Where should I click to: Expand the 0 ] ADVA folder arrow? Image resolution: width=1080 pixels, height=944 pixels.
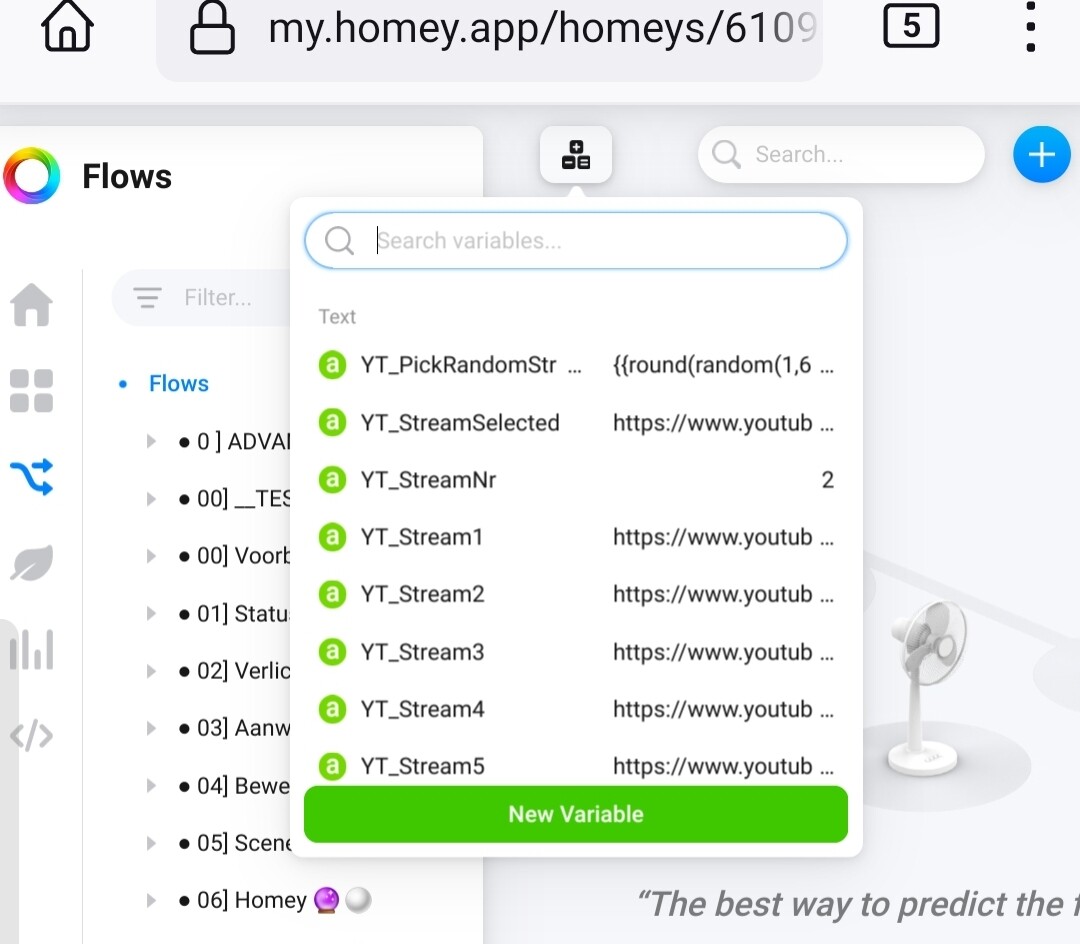coord(152,441)
